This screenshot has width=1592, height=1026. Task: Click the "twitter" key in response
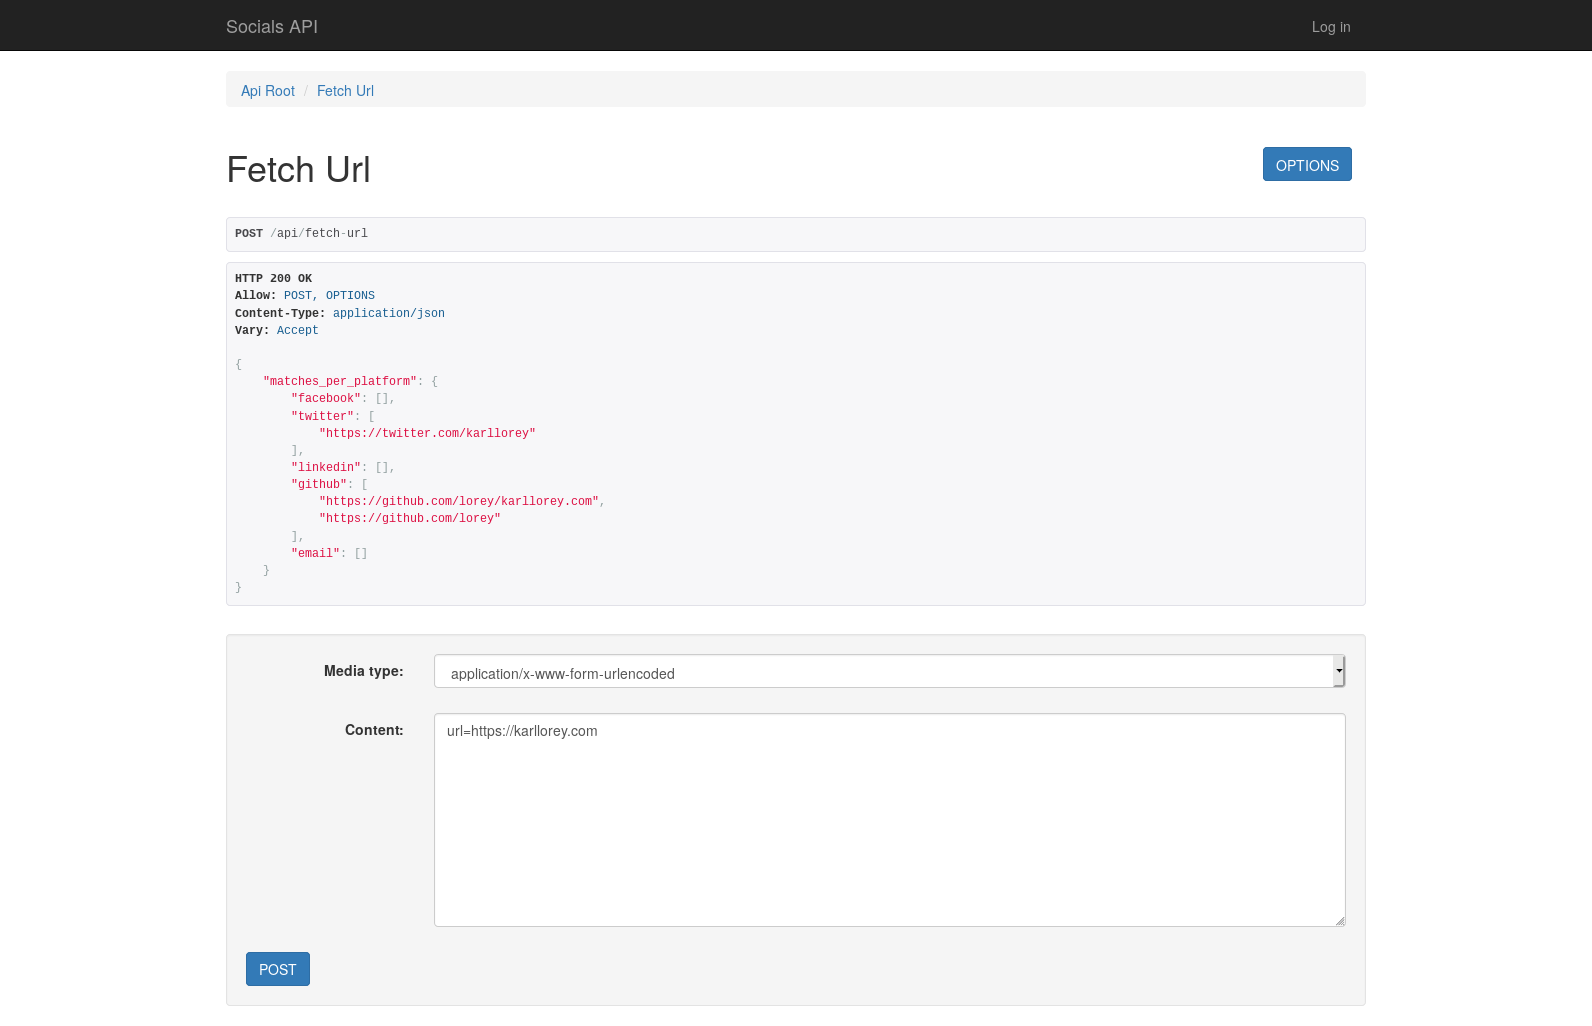coord(322,417)
